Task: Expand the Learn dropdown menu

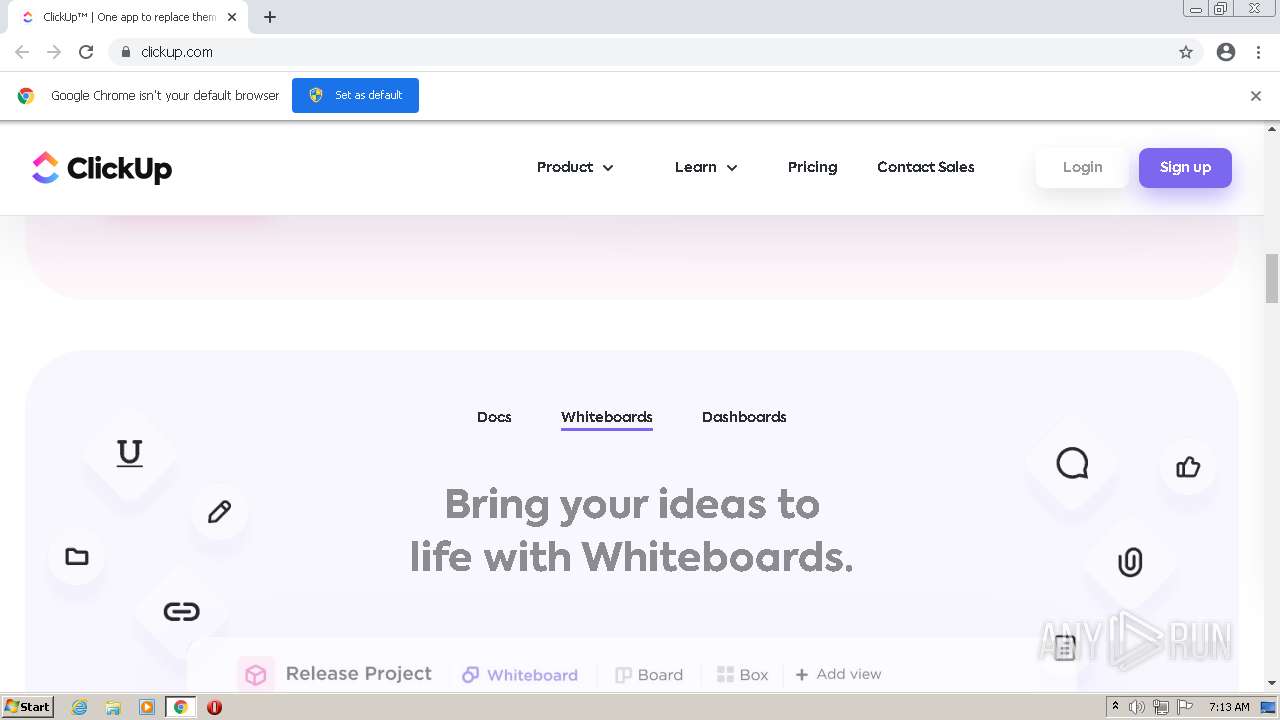Action: tap(706, 167)
